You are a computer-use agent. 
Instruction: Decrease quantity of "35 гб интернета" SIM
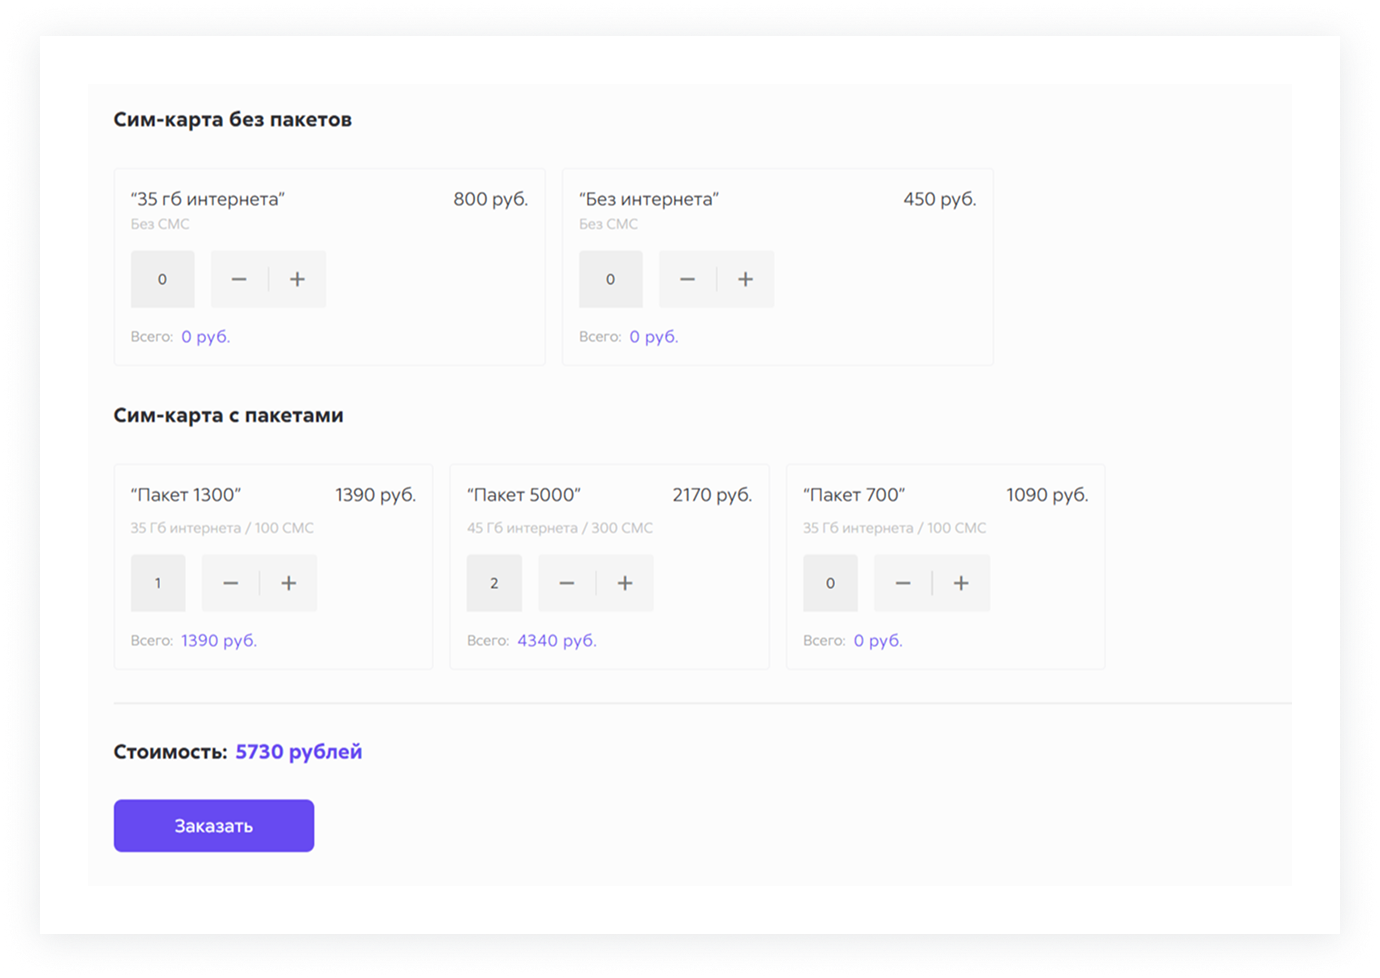click(239, 279)
